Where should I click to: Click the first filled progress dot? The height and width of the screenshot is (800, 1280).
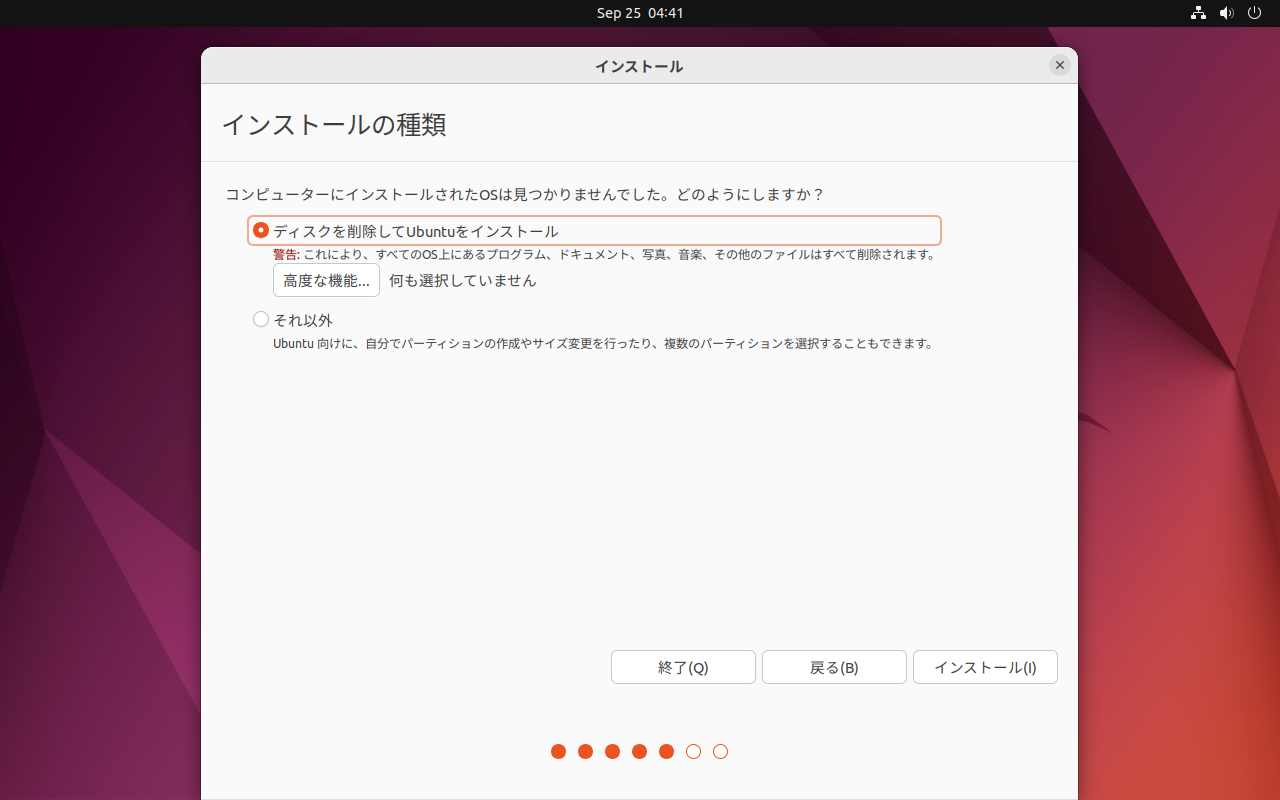pos(559,751)
